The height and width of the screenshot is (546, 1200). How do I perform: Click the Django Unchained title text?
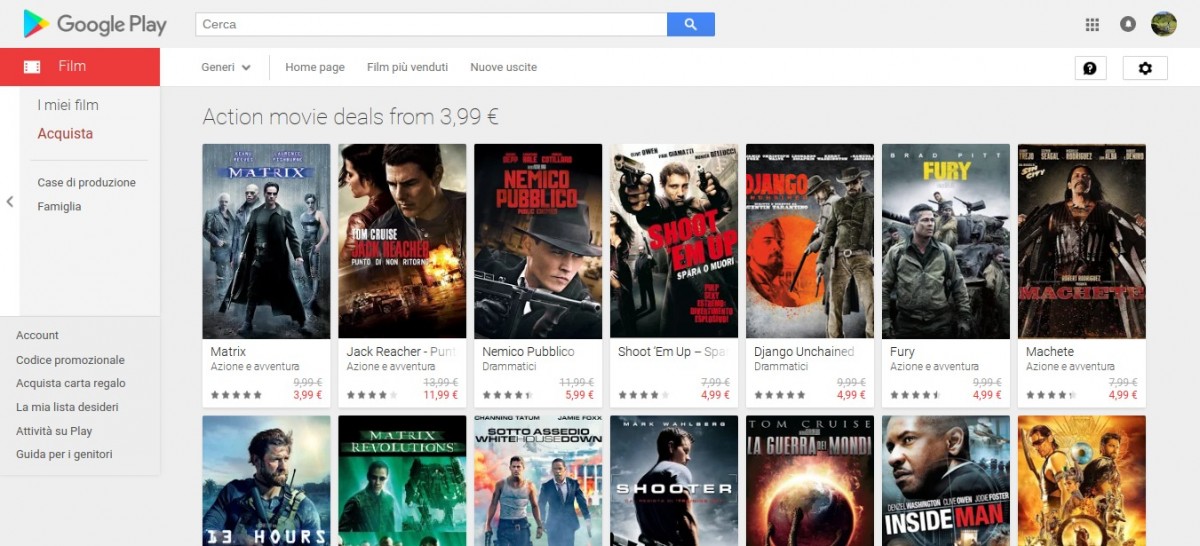804,352
